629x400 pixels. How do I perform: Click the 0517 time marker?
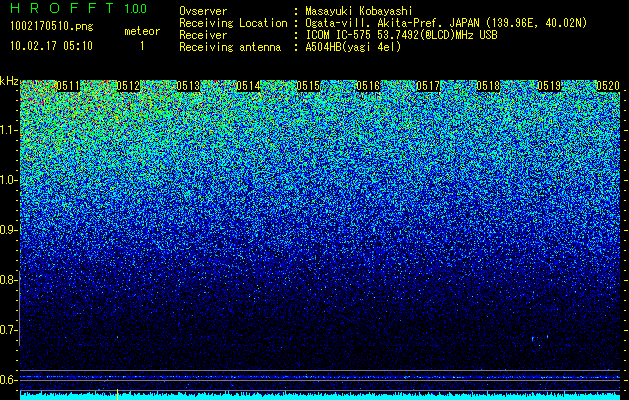pos(428,86)
